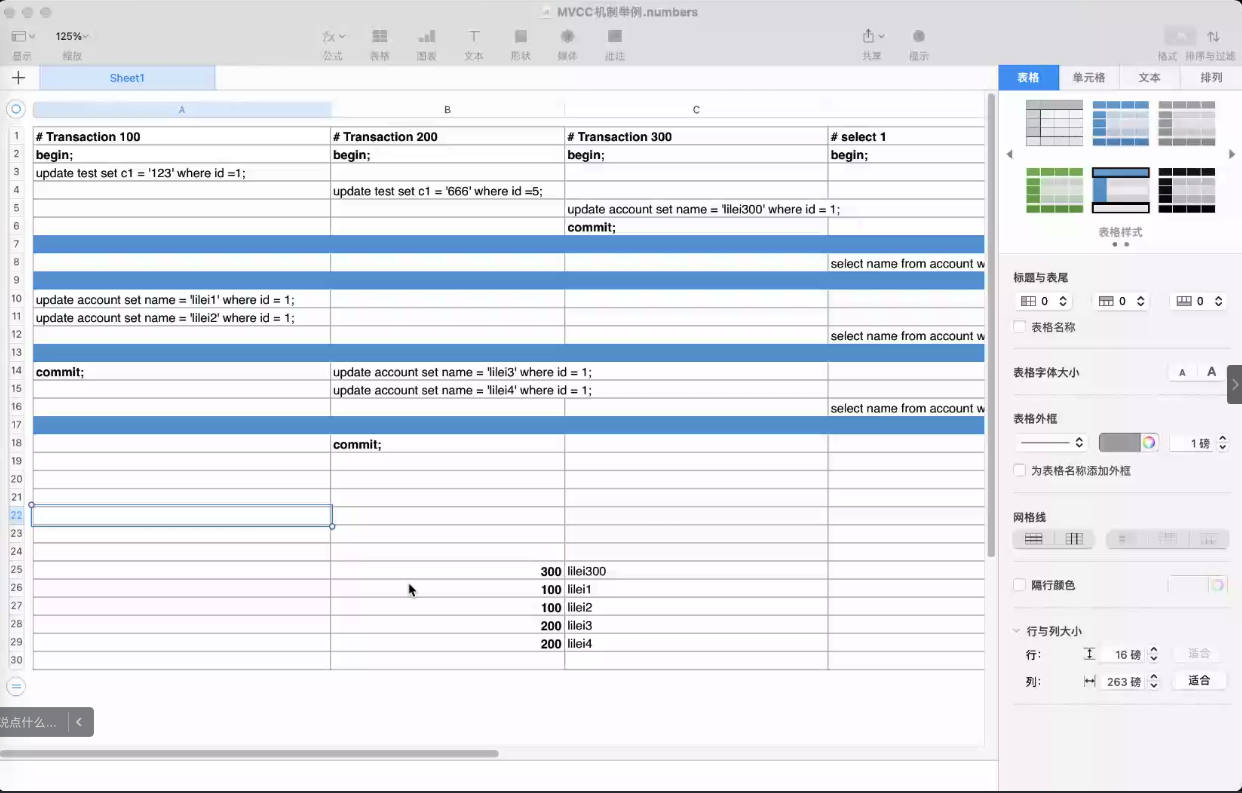Open the 125% zoom dropdown

(72, 36)
